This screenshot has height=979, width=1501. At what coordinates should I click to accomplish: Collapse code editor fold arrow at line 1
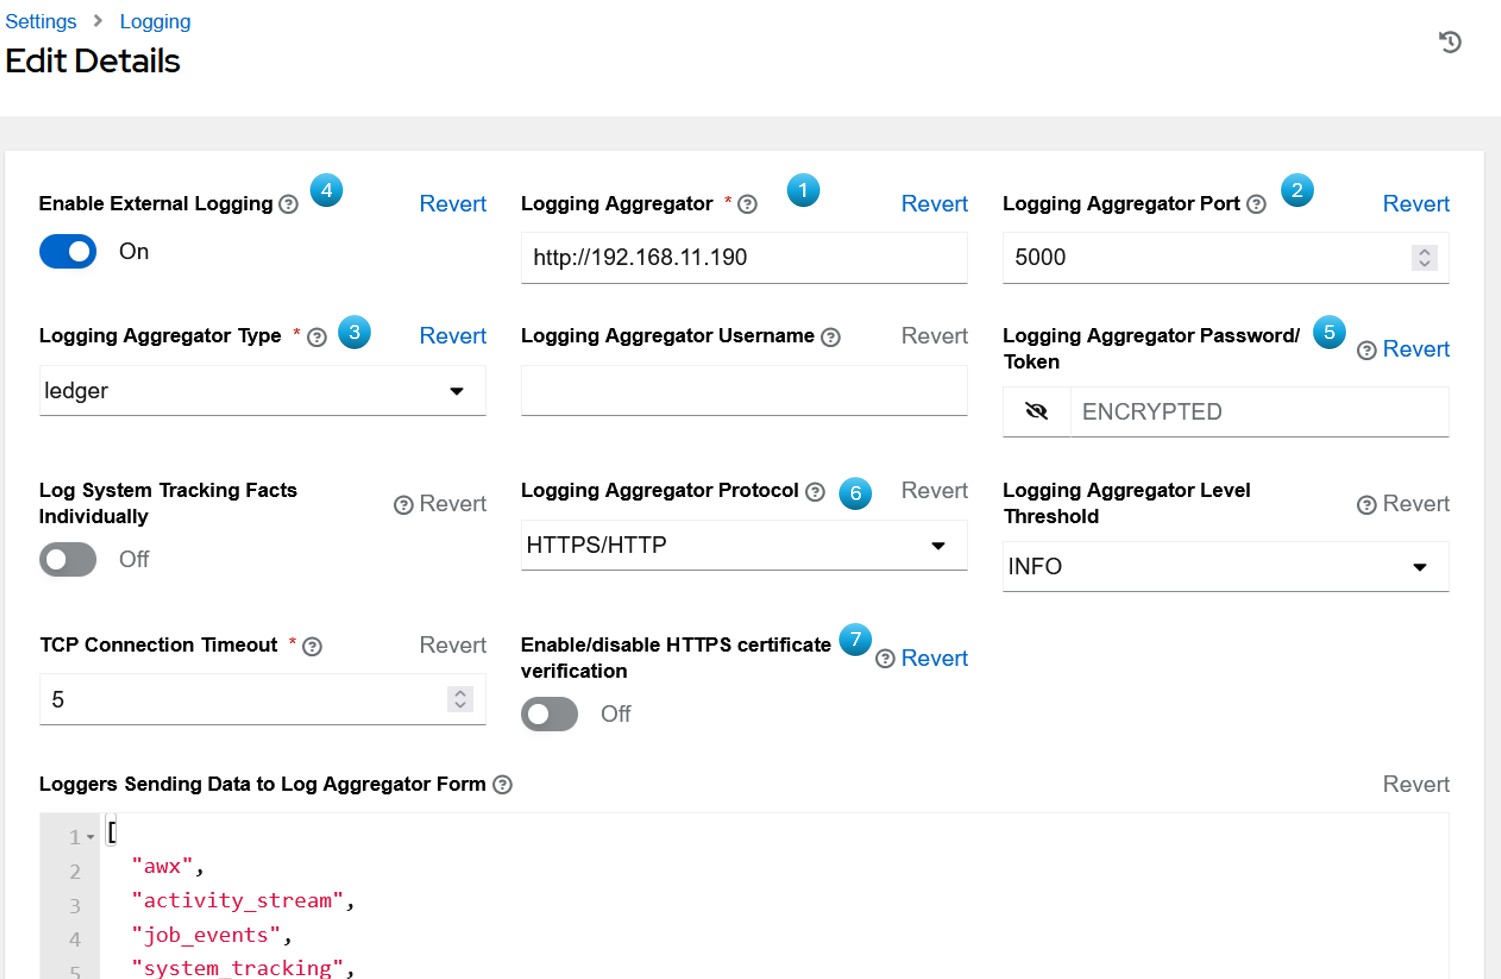point(90,837)
